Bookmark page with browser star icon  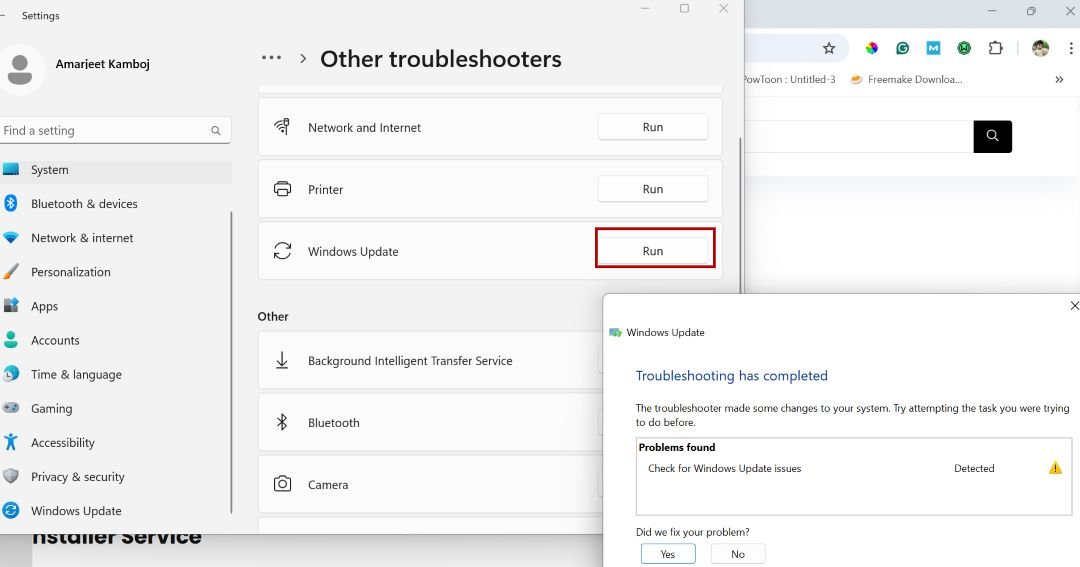829,48
